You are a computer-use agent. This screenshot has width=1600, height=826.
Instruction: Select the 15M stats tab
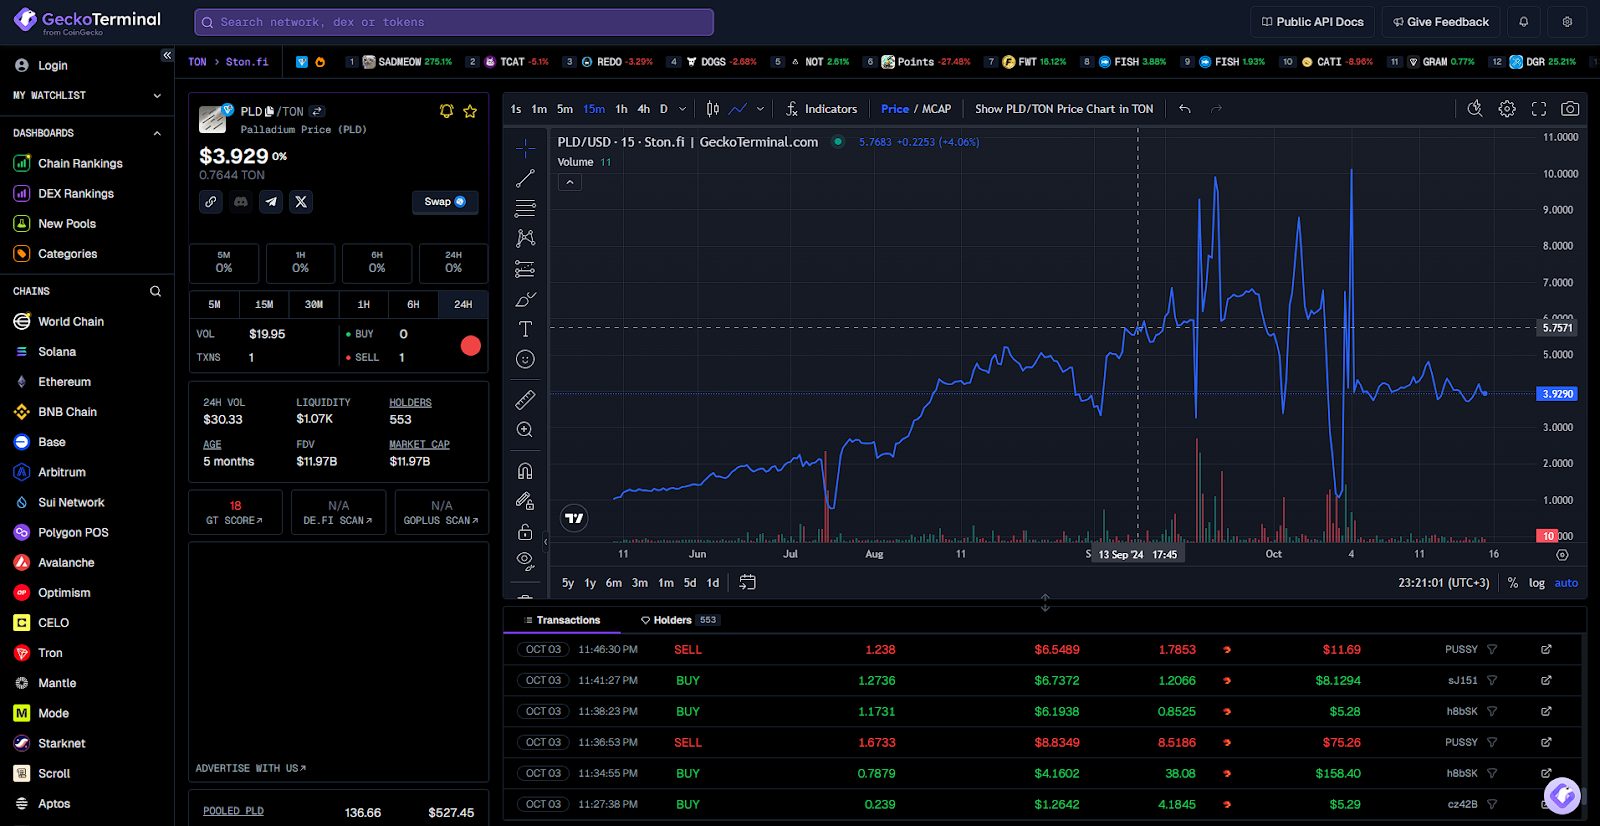(264, 305)
